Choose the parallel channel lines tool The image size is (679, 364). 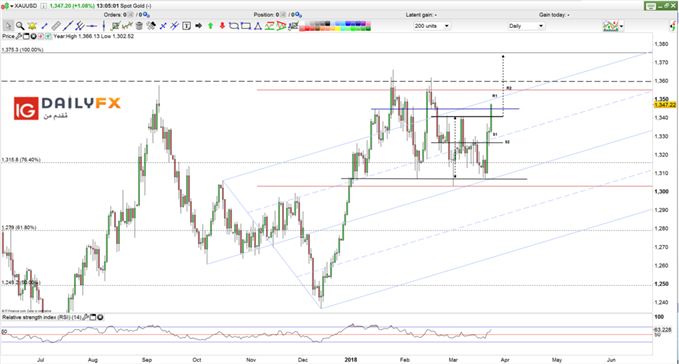[x=80, y=26]
